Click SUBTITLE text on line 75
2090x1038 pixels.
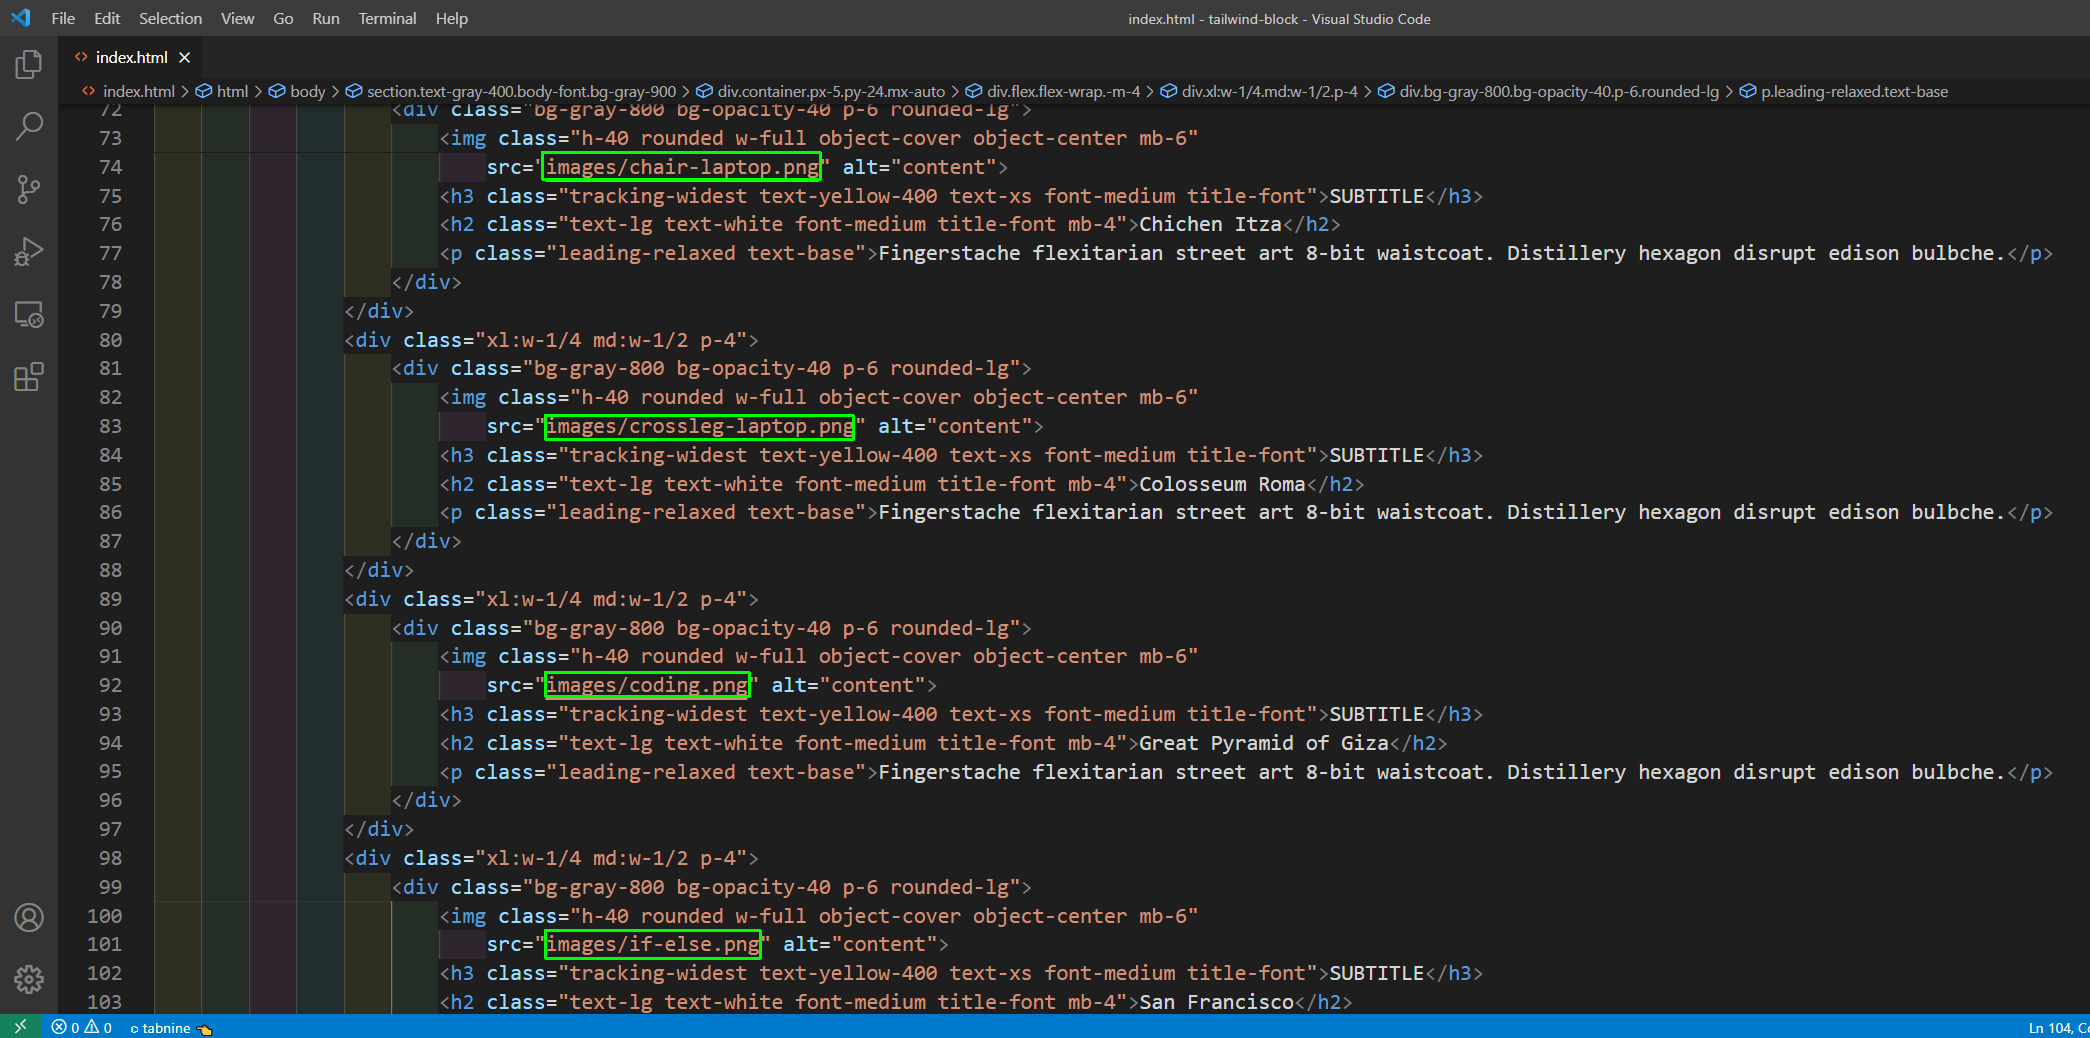pos(1376,196)
